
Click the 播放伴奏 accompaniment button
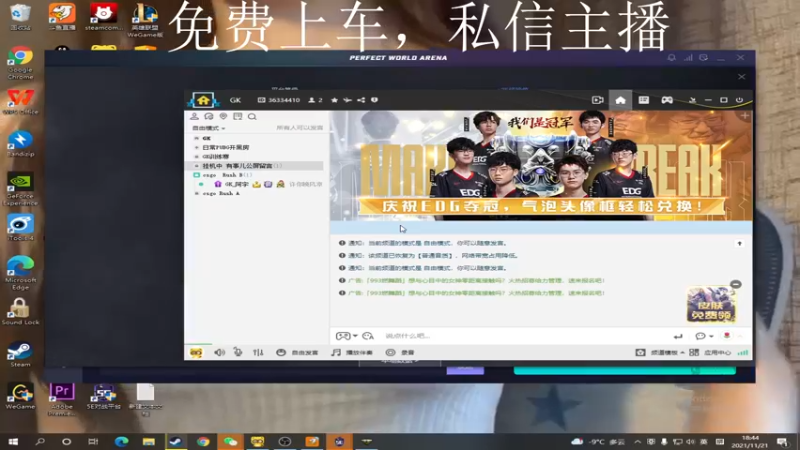[x=352, y=353]
